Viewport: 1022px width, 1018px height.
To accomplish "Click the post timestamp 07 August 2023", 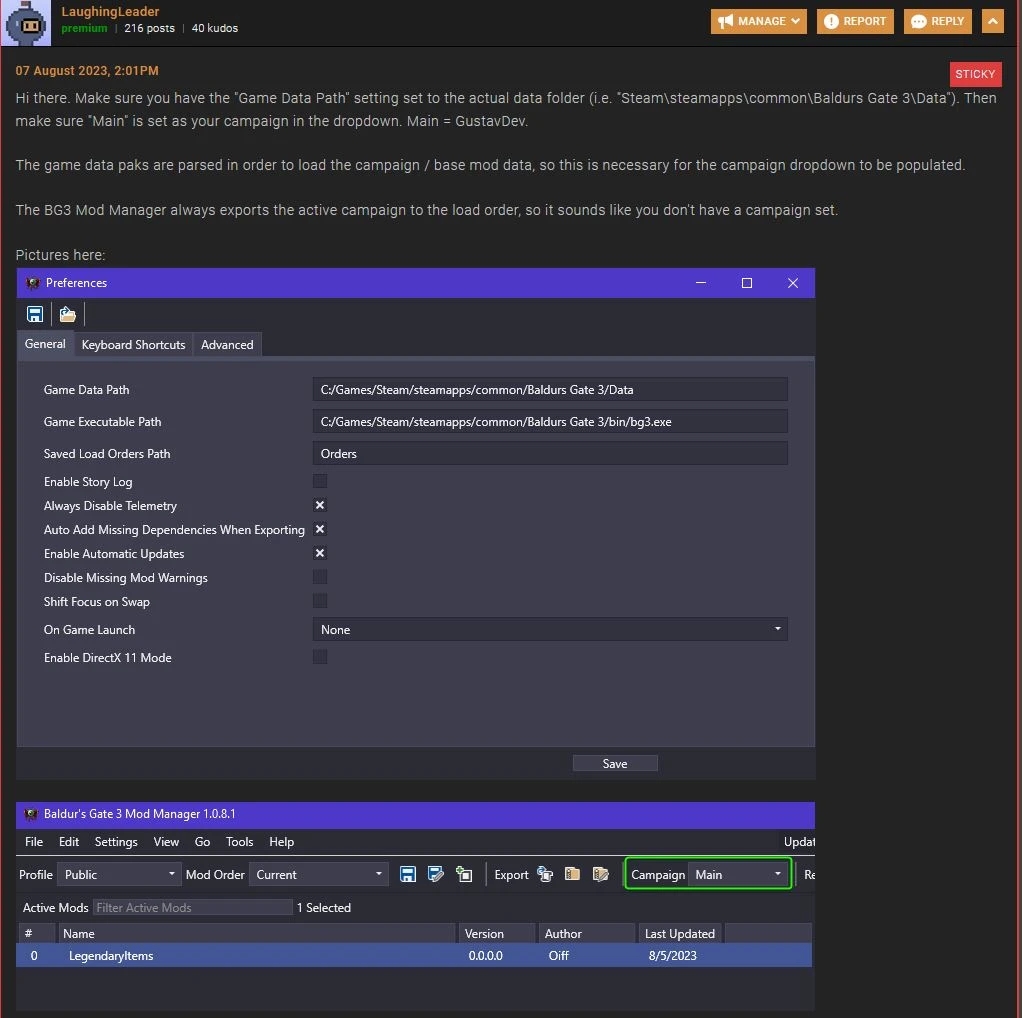I will click(x=87, y=70).
